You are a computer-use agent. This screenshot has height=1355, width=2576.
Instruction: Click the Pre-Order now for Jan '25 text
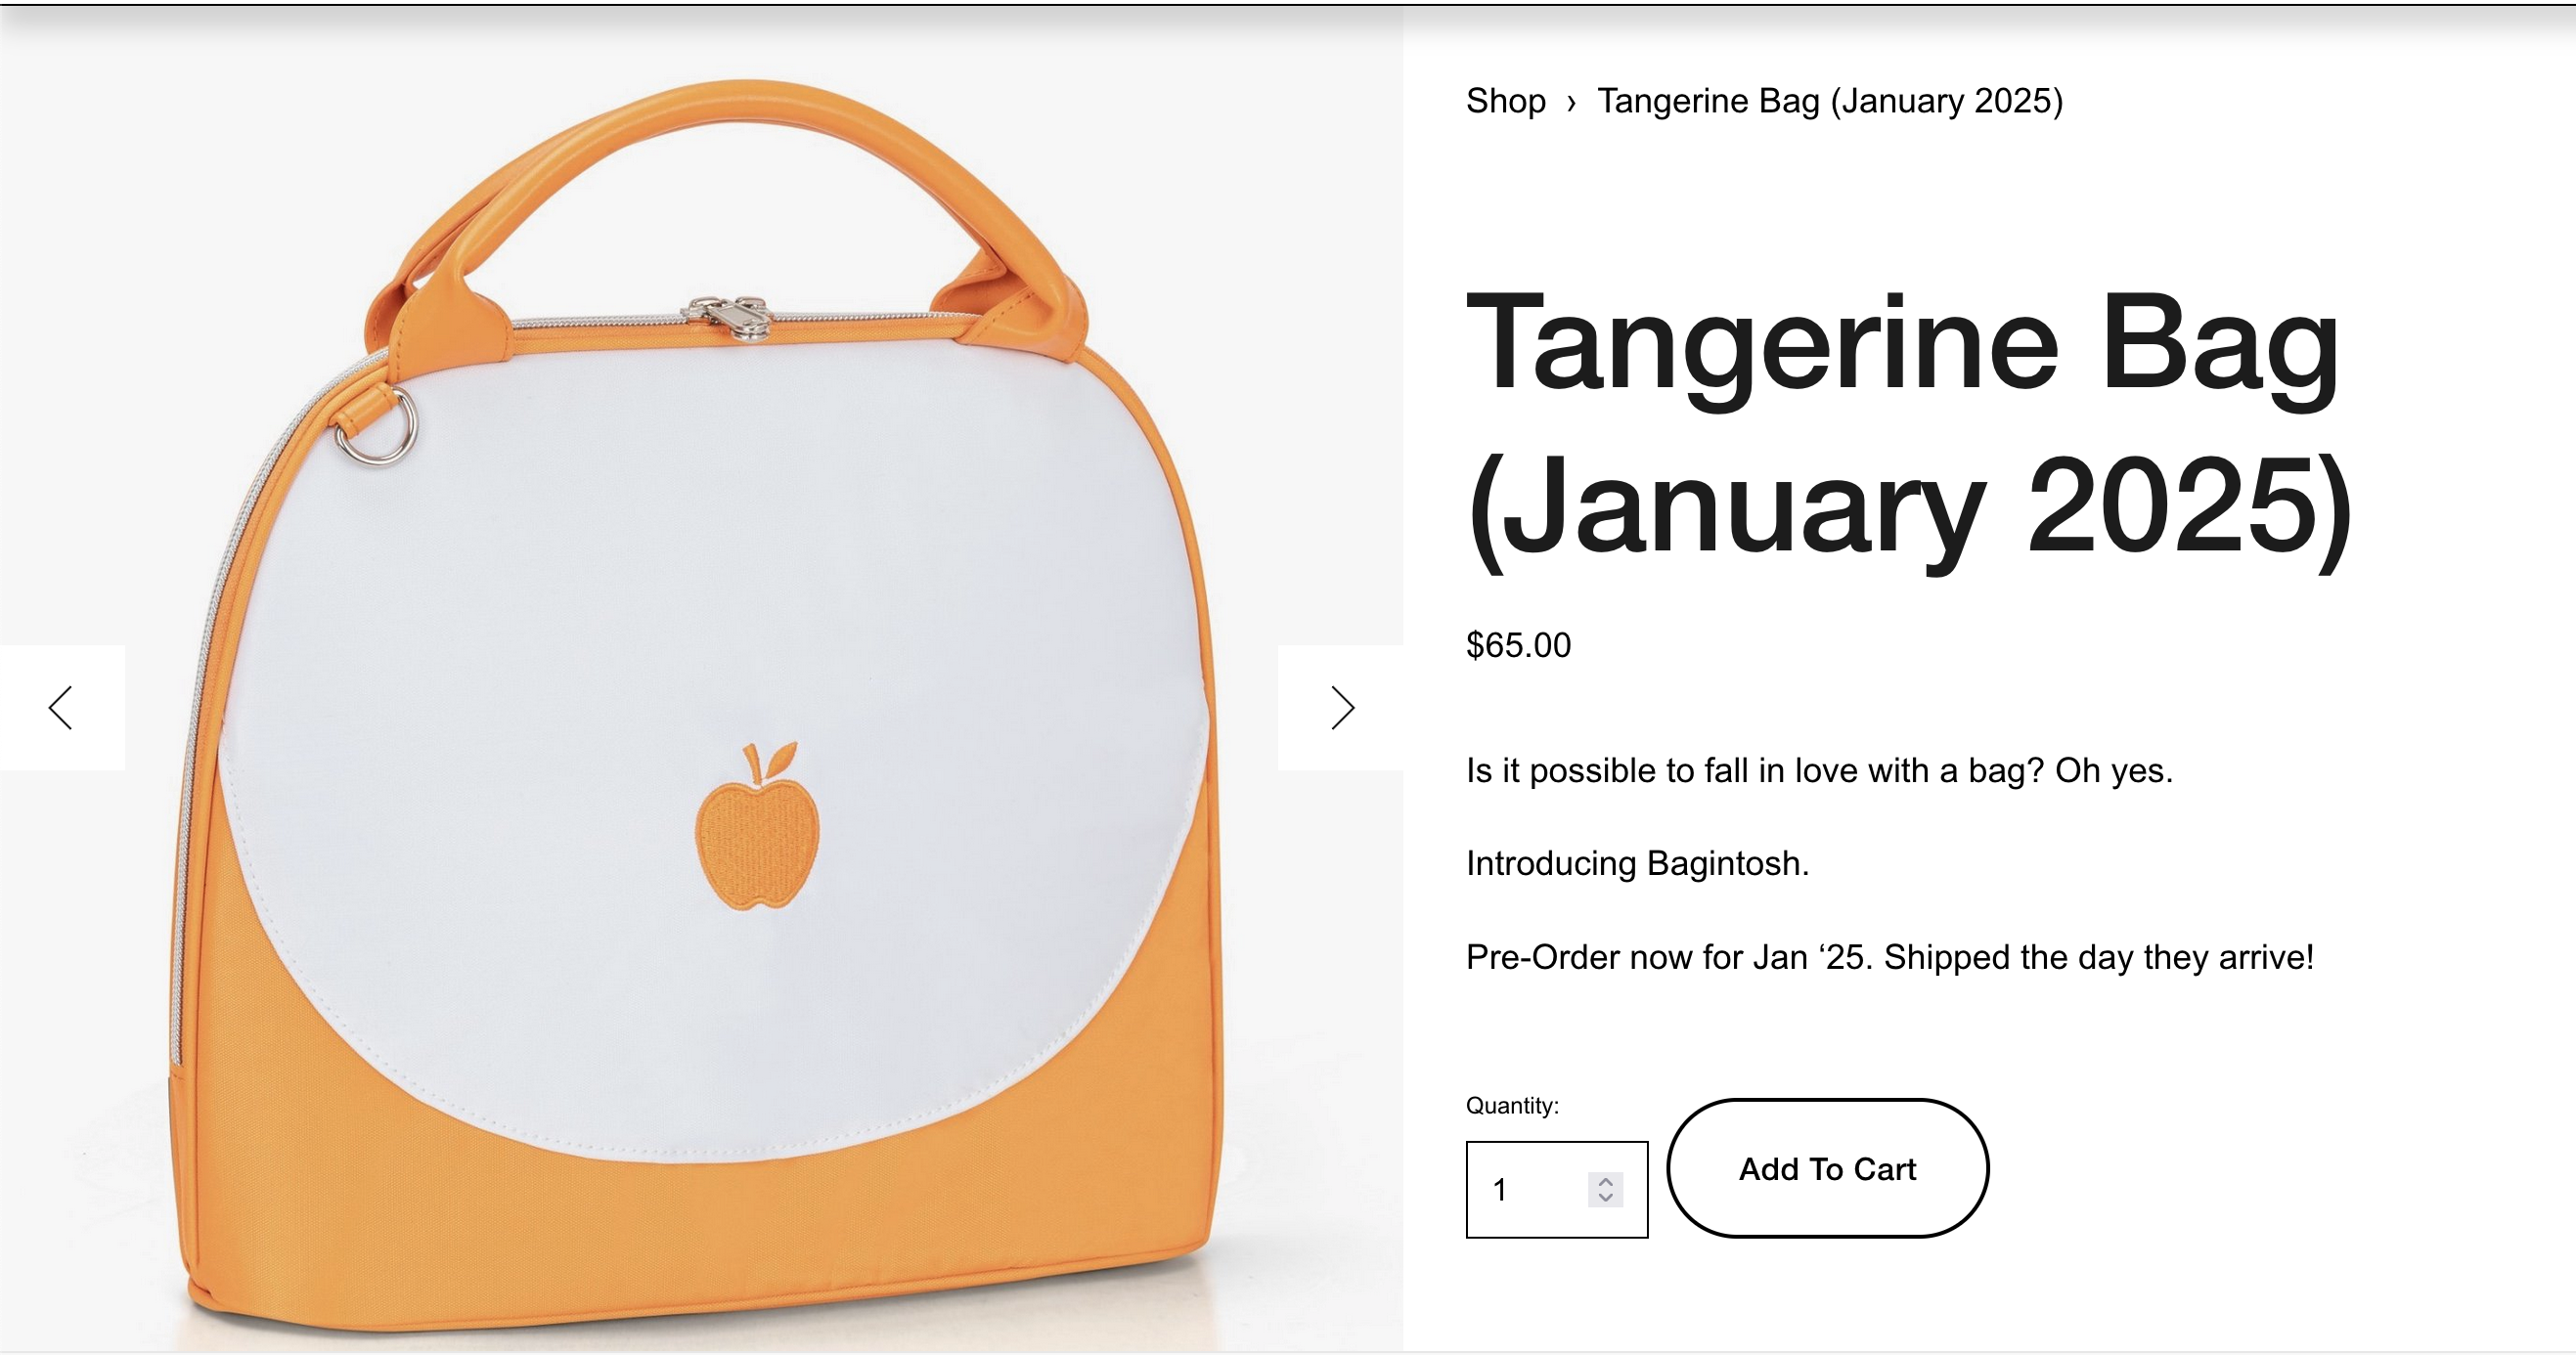tap(1889, 957)
